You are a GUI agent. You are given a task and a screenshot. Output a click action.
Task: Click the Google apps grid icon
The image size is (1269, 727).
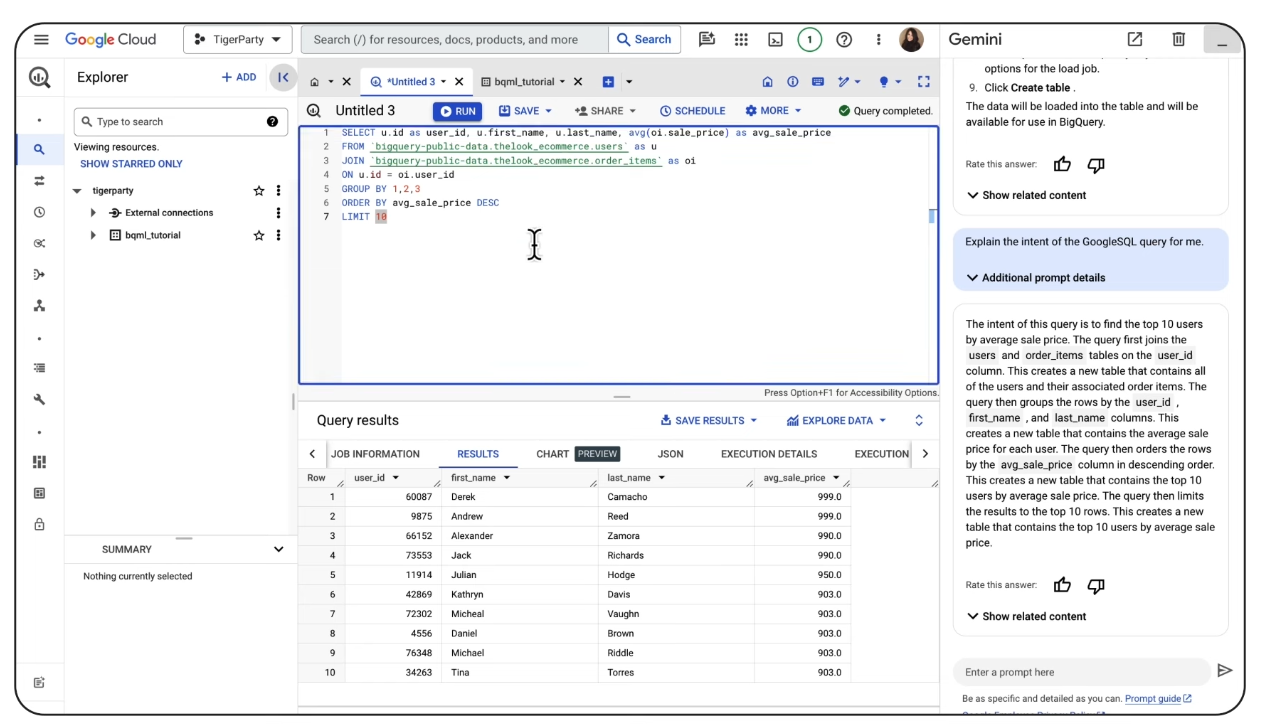click(x=741, y=40)
